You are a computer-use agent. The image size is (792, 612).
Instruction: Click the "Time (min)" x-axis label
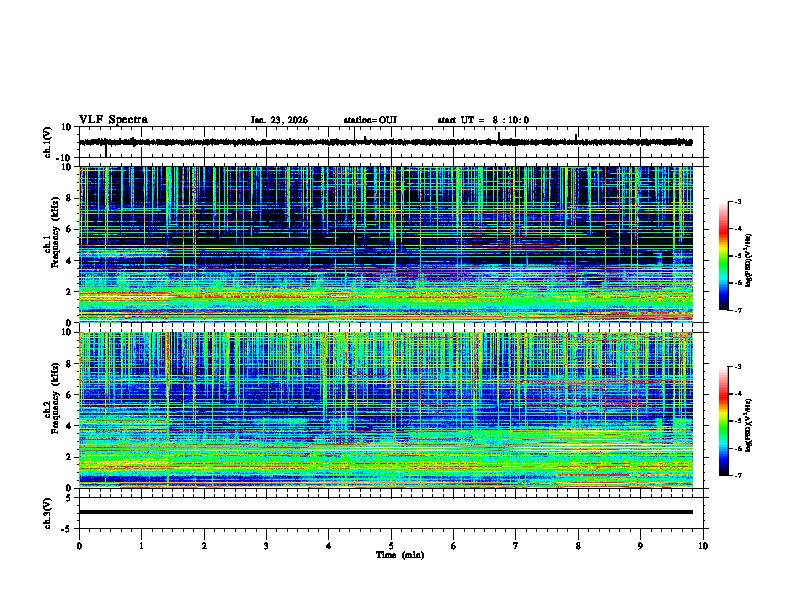tap(400, 555)
